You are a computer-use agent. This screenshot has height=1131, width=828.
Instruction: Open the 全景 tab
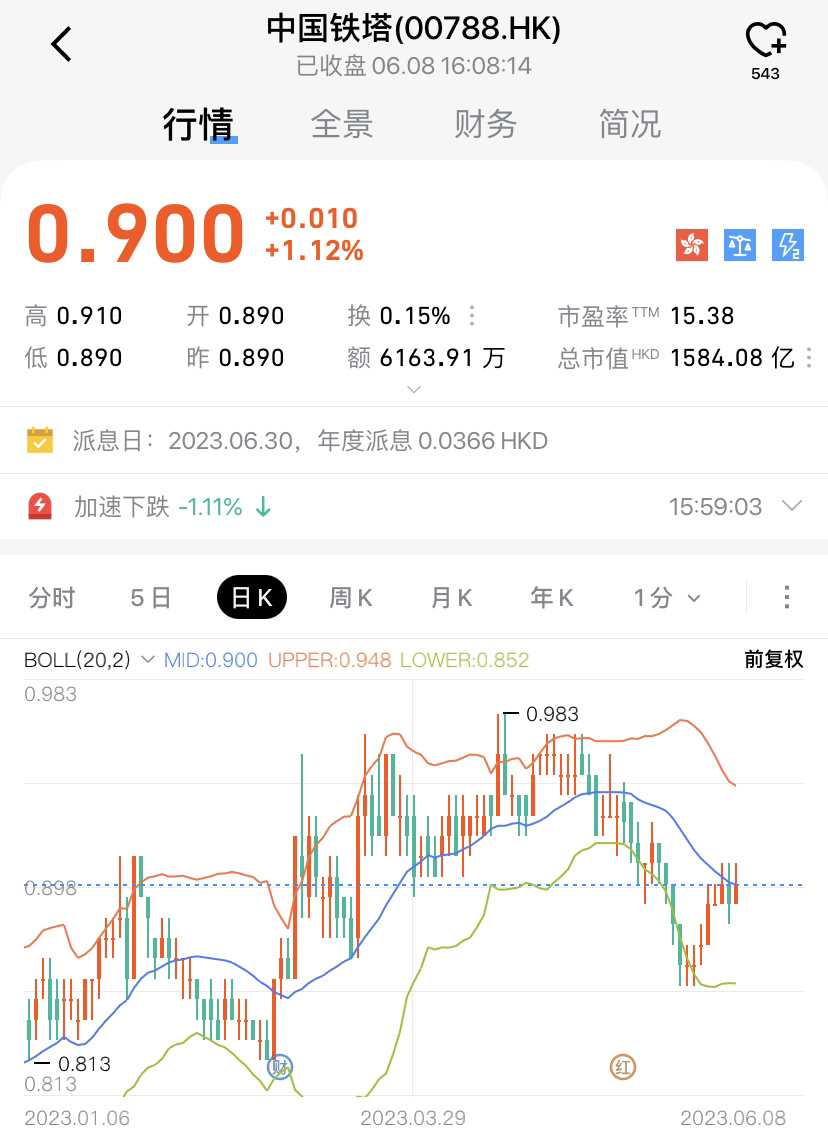[x=342, y=124]
